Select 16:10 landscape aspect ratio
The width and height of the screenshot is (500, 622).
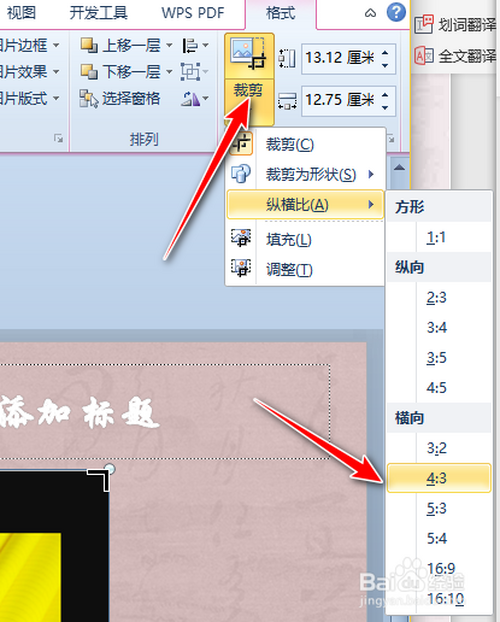pos(439,599)
